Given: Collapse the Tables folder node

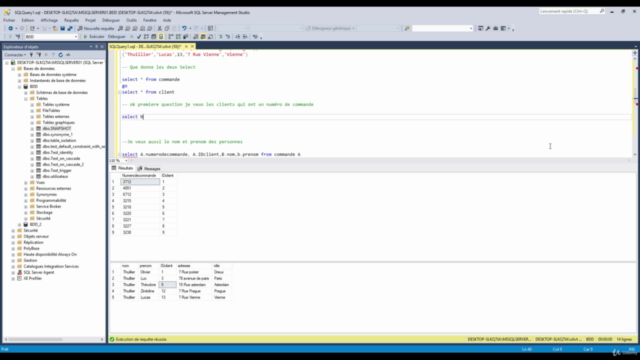Looking at the screenshot, I should [x=26, y=99].
